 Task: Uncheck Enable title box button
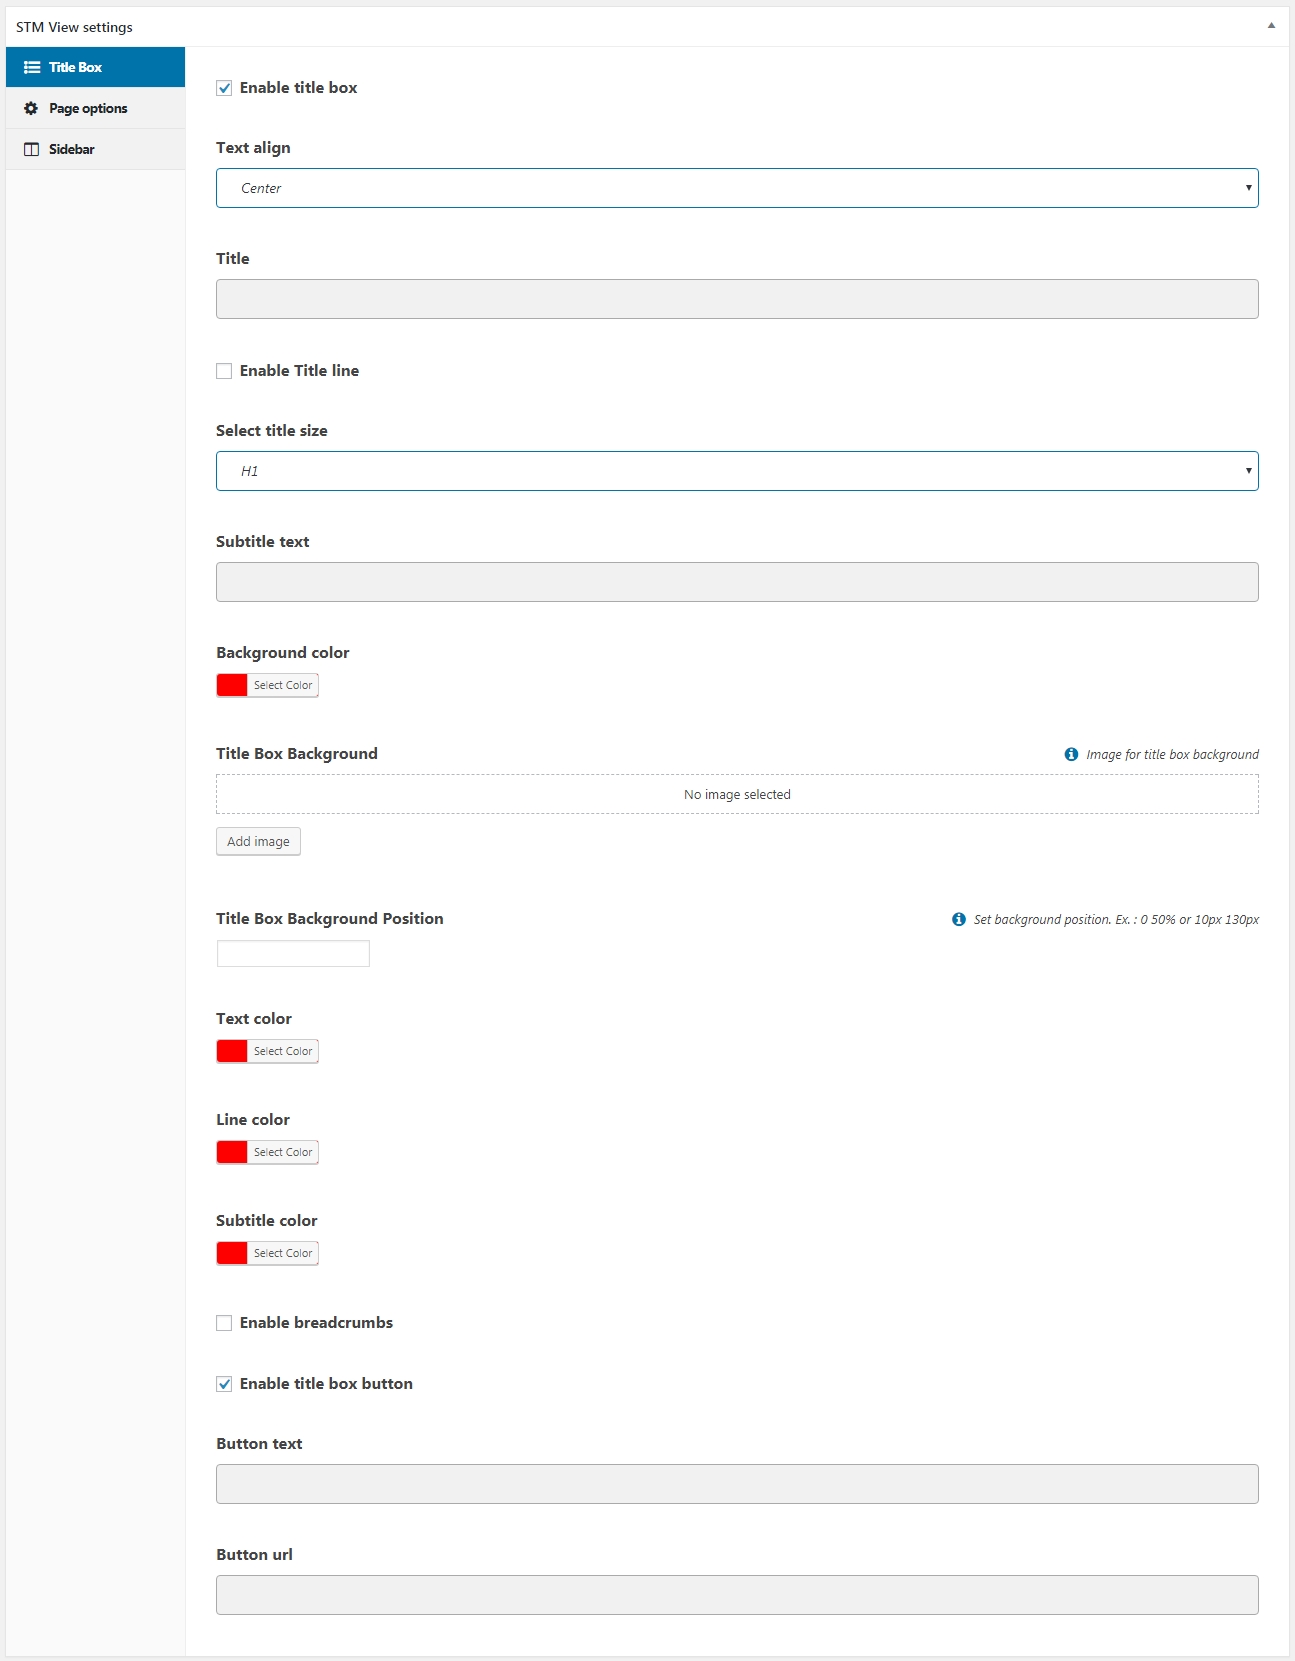click(224, 1384)
